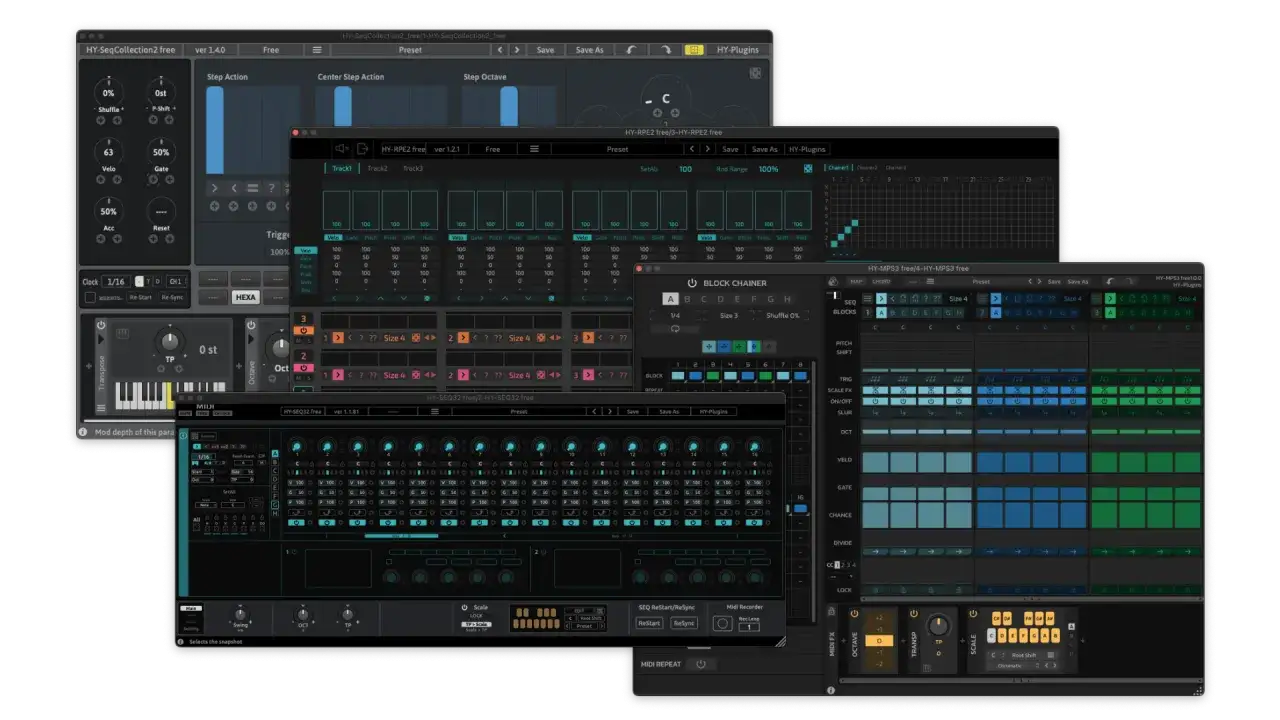This screenshot has width=1280, height=720.
Task: Toggle the Transpose module power button in HY-SeqCollection2
Action: 101,325
